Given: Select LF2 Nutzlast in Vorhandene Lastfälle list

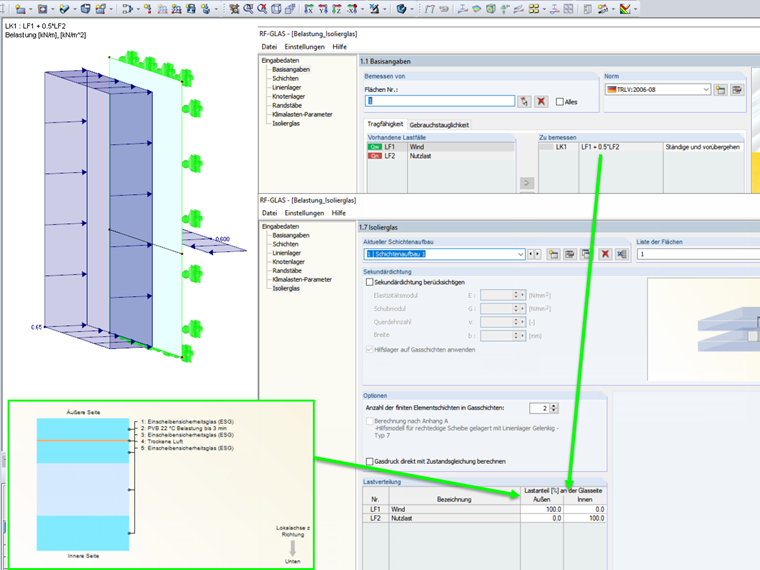Looking at the screenshot, I should pos(441,156).
